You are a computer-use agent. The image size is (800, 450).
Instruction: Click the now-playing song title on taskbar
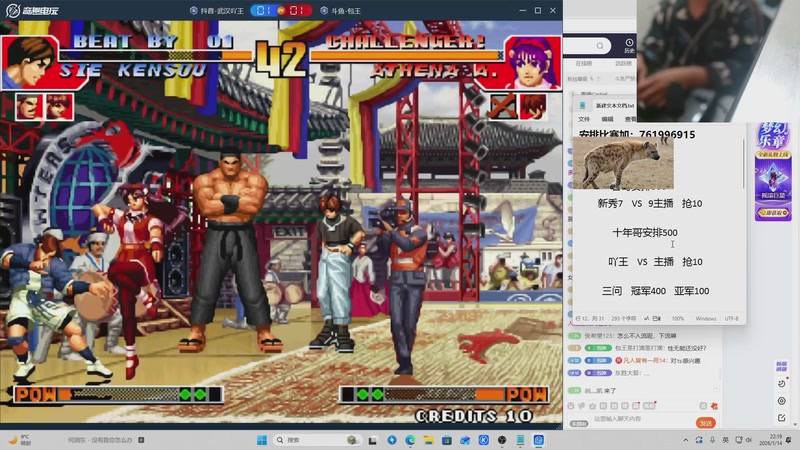[x=100, y=440]
